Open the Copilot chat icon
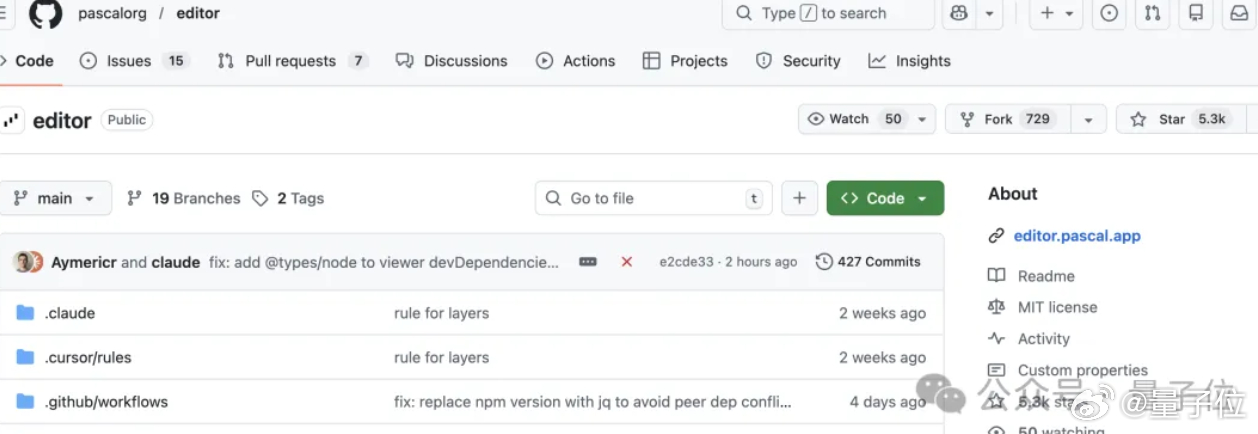Screen dimensions: 1258x434 (959, 13)
